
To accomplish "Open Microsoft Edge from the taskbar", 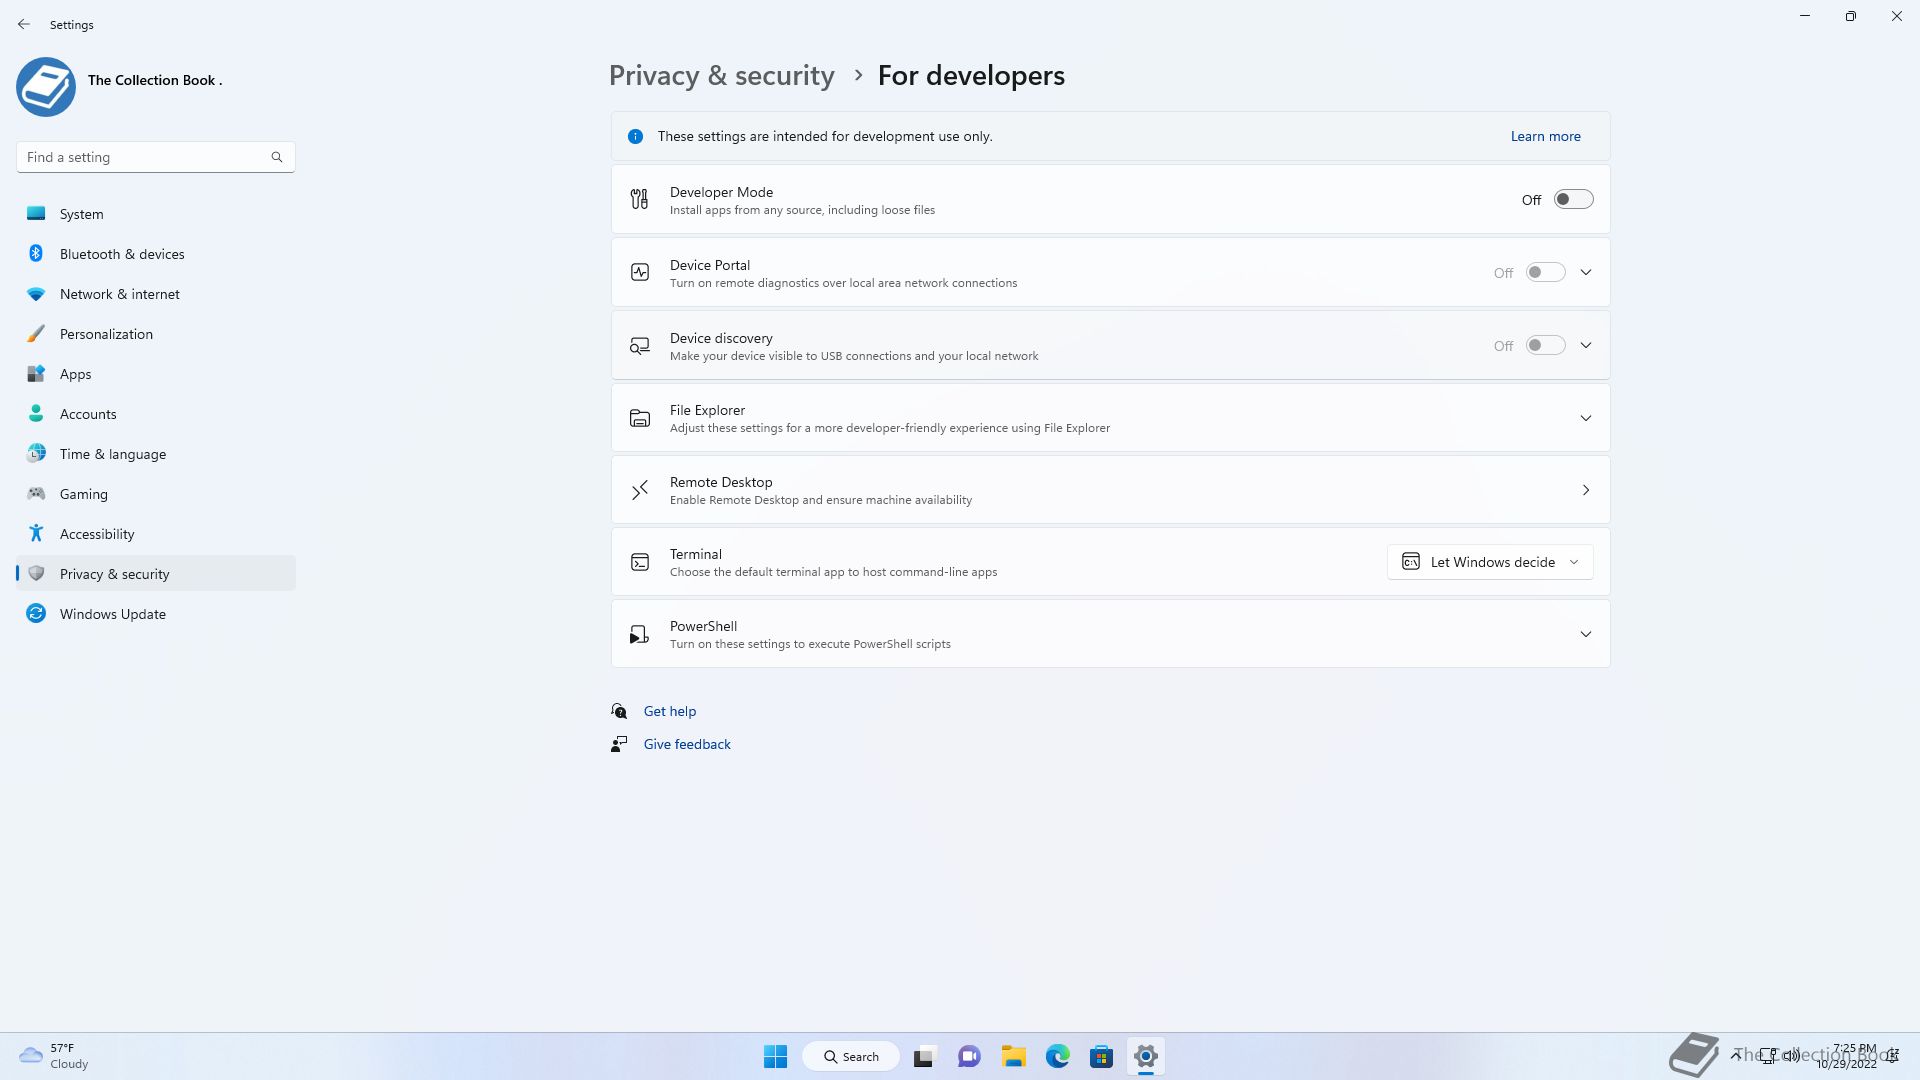I will [x=1057, y=1056].
